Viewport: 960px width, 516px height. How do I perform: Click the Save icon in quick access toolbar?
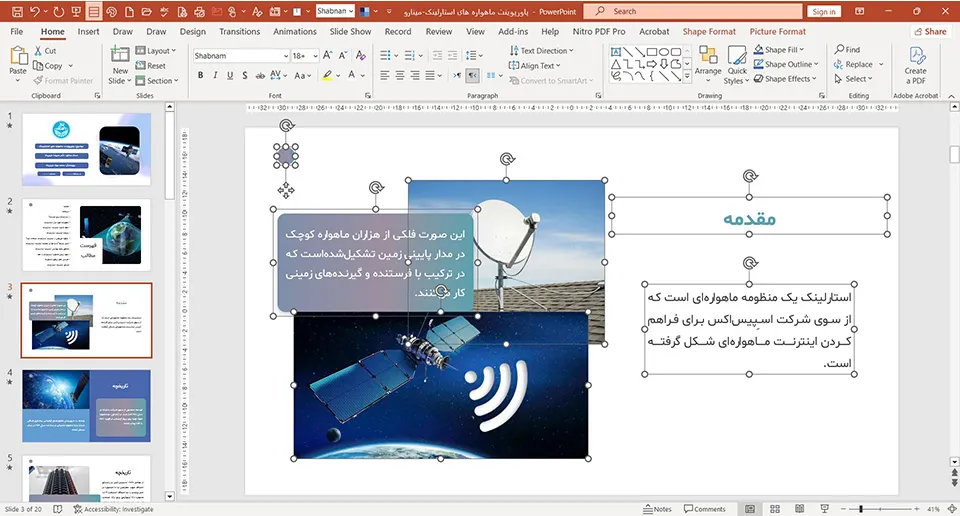pyautogui.click(x=17, y=12)
